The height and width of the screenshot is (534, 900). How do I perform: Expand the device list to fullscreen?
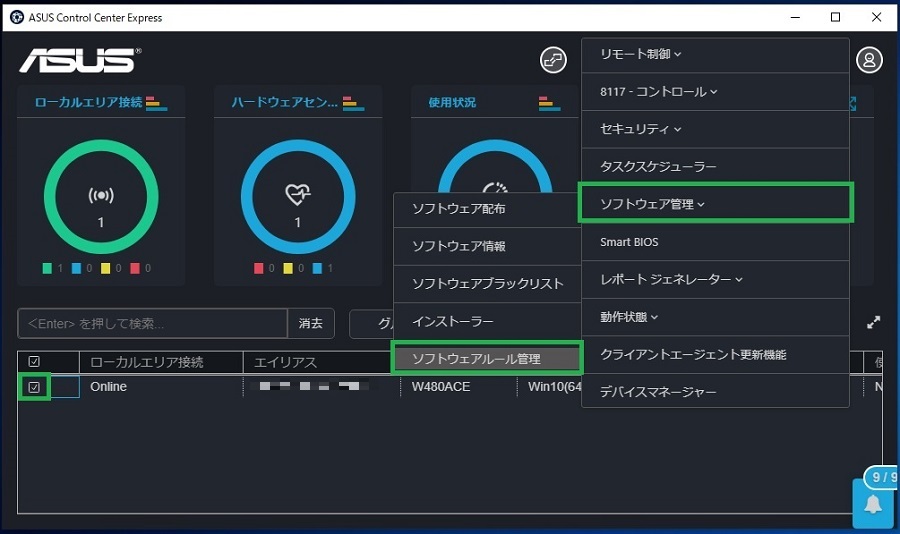pyautogui.click(x=873, y=323)
